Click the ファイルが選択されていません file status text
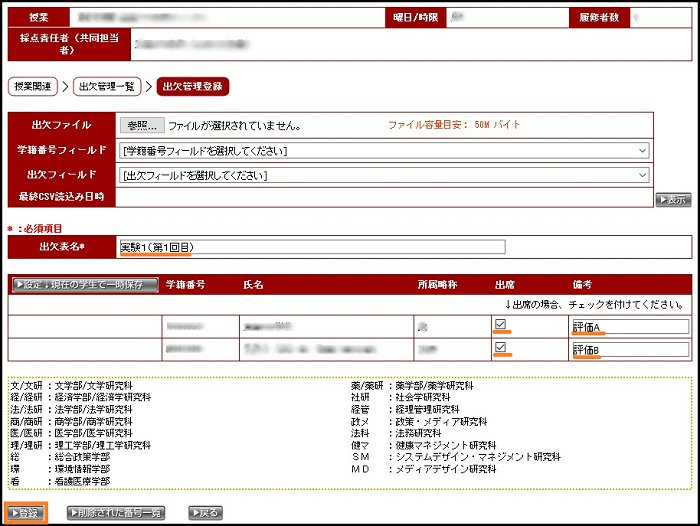Screen dimensions: 700x526 tap(235, 126)
